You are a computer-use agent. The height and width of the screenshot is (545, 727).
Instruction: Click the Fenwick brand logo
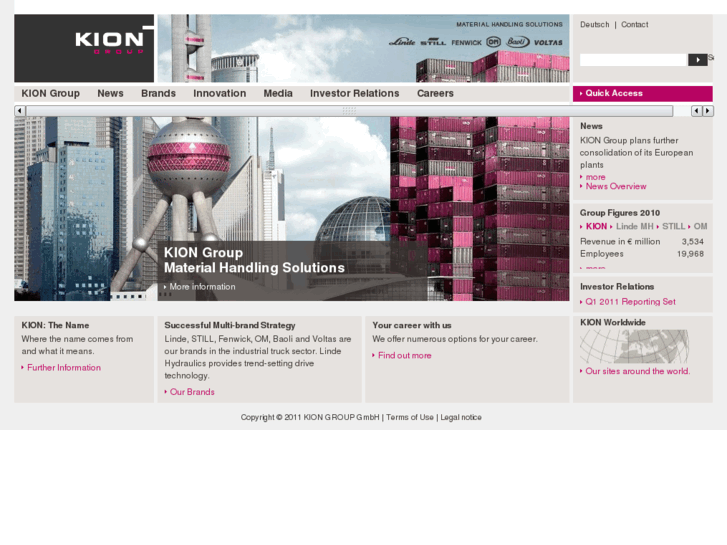(466, 43)
